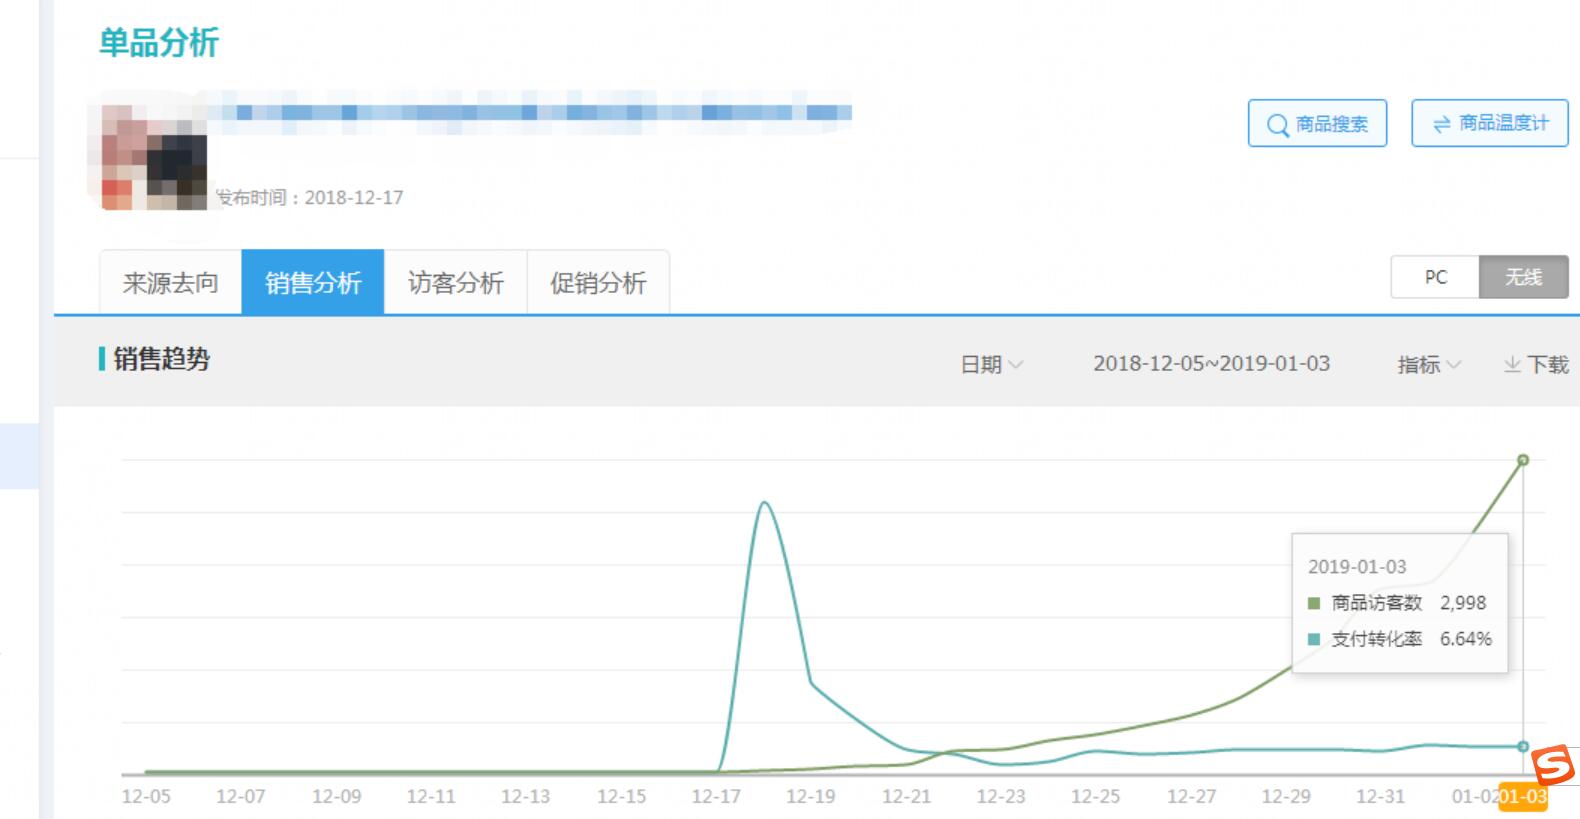Viewport: 1580px width, 819px height.
Task: Click the 12-25 axis date label
Action: (1095, 797)
